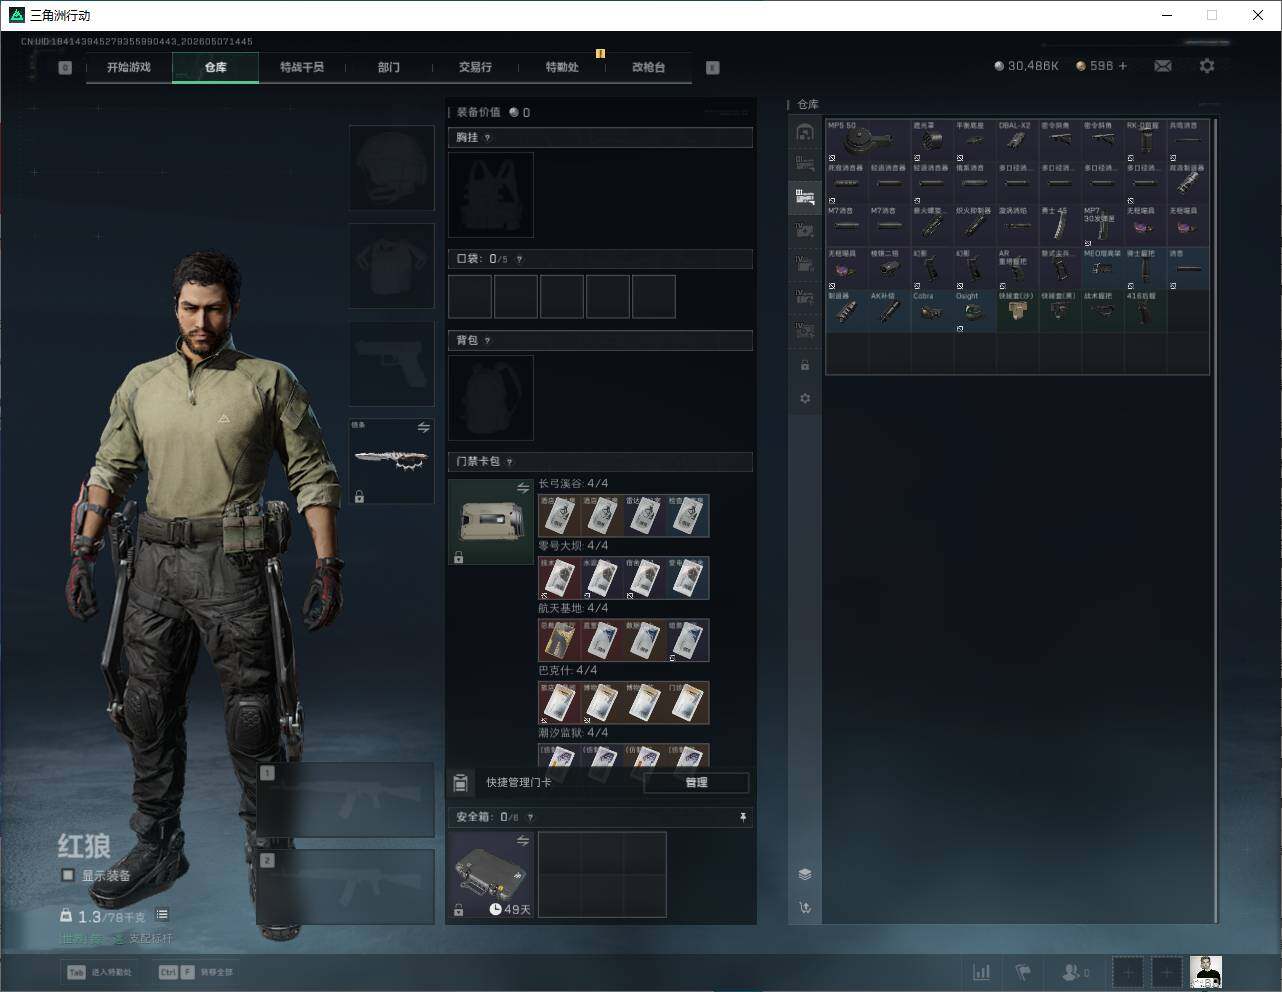Open warehouse sidebar gear settings

pos(805,398)
